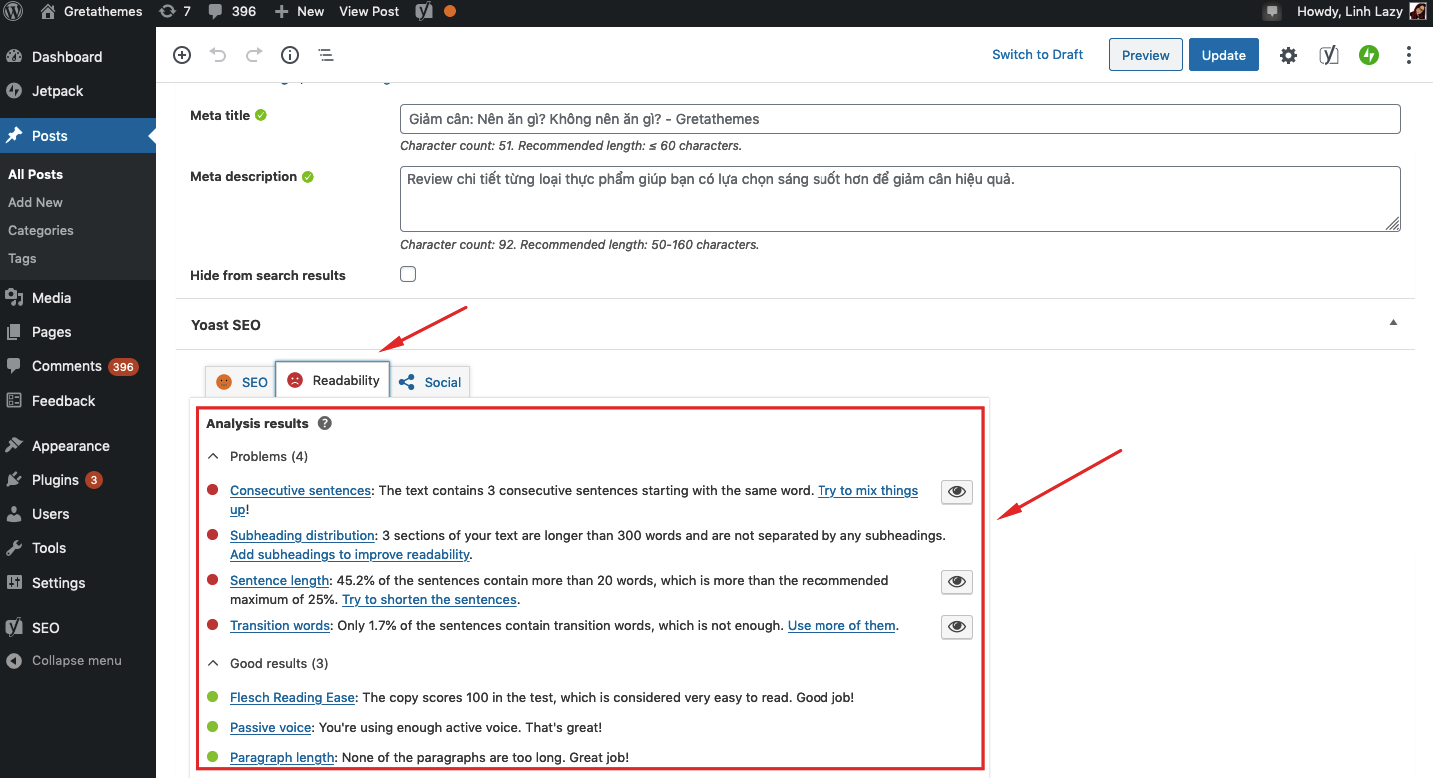Toggle eye highlight for Sentence length
Screen dimensions: 1433x778
tap(957, 582)
